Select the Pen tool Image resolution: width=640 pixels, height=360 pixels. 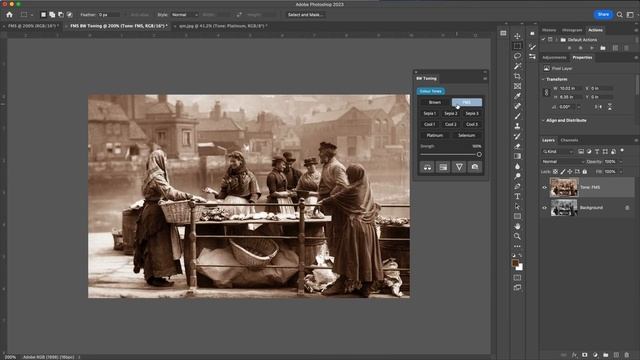pyautogui.click(x=517, y=186)
